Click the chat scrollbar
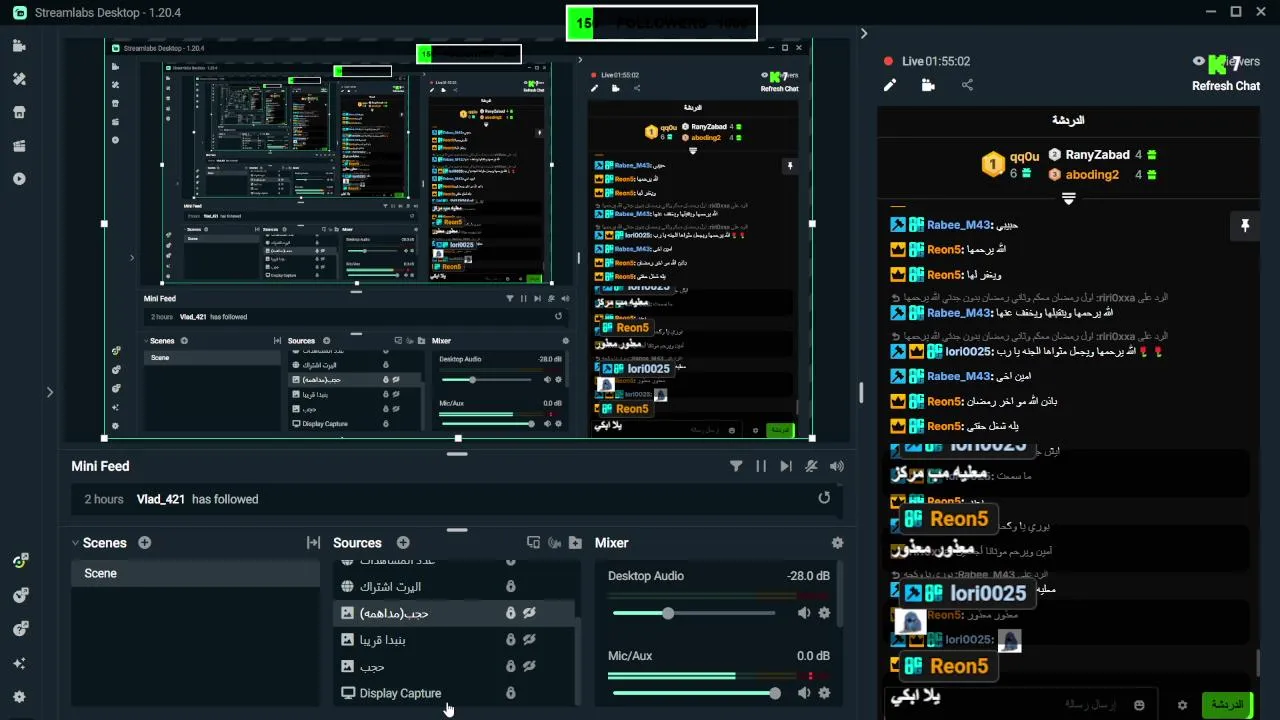Image resolution: width=1280 pixels, height=720 pixels. [x=1258, y=664]
